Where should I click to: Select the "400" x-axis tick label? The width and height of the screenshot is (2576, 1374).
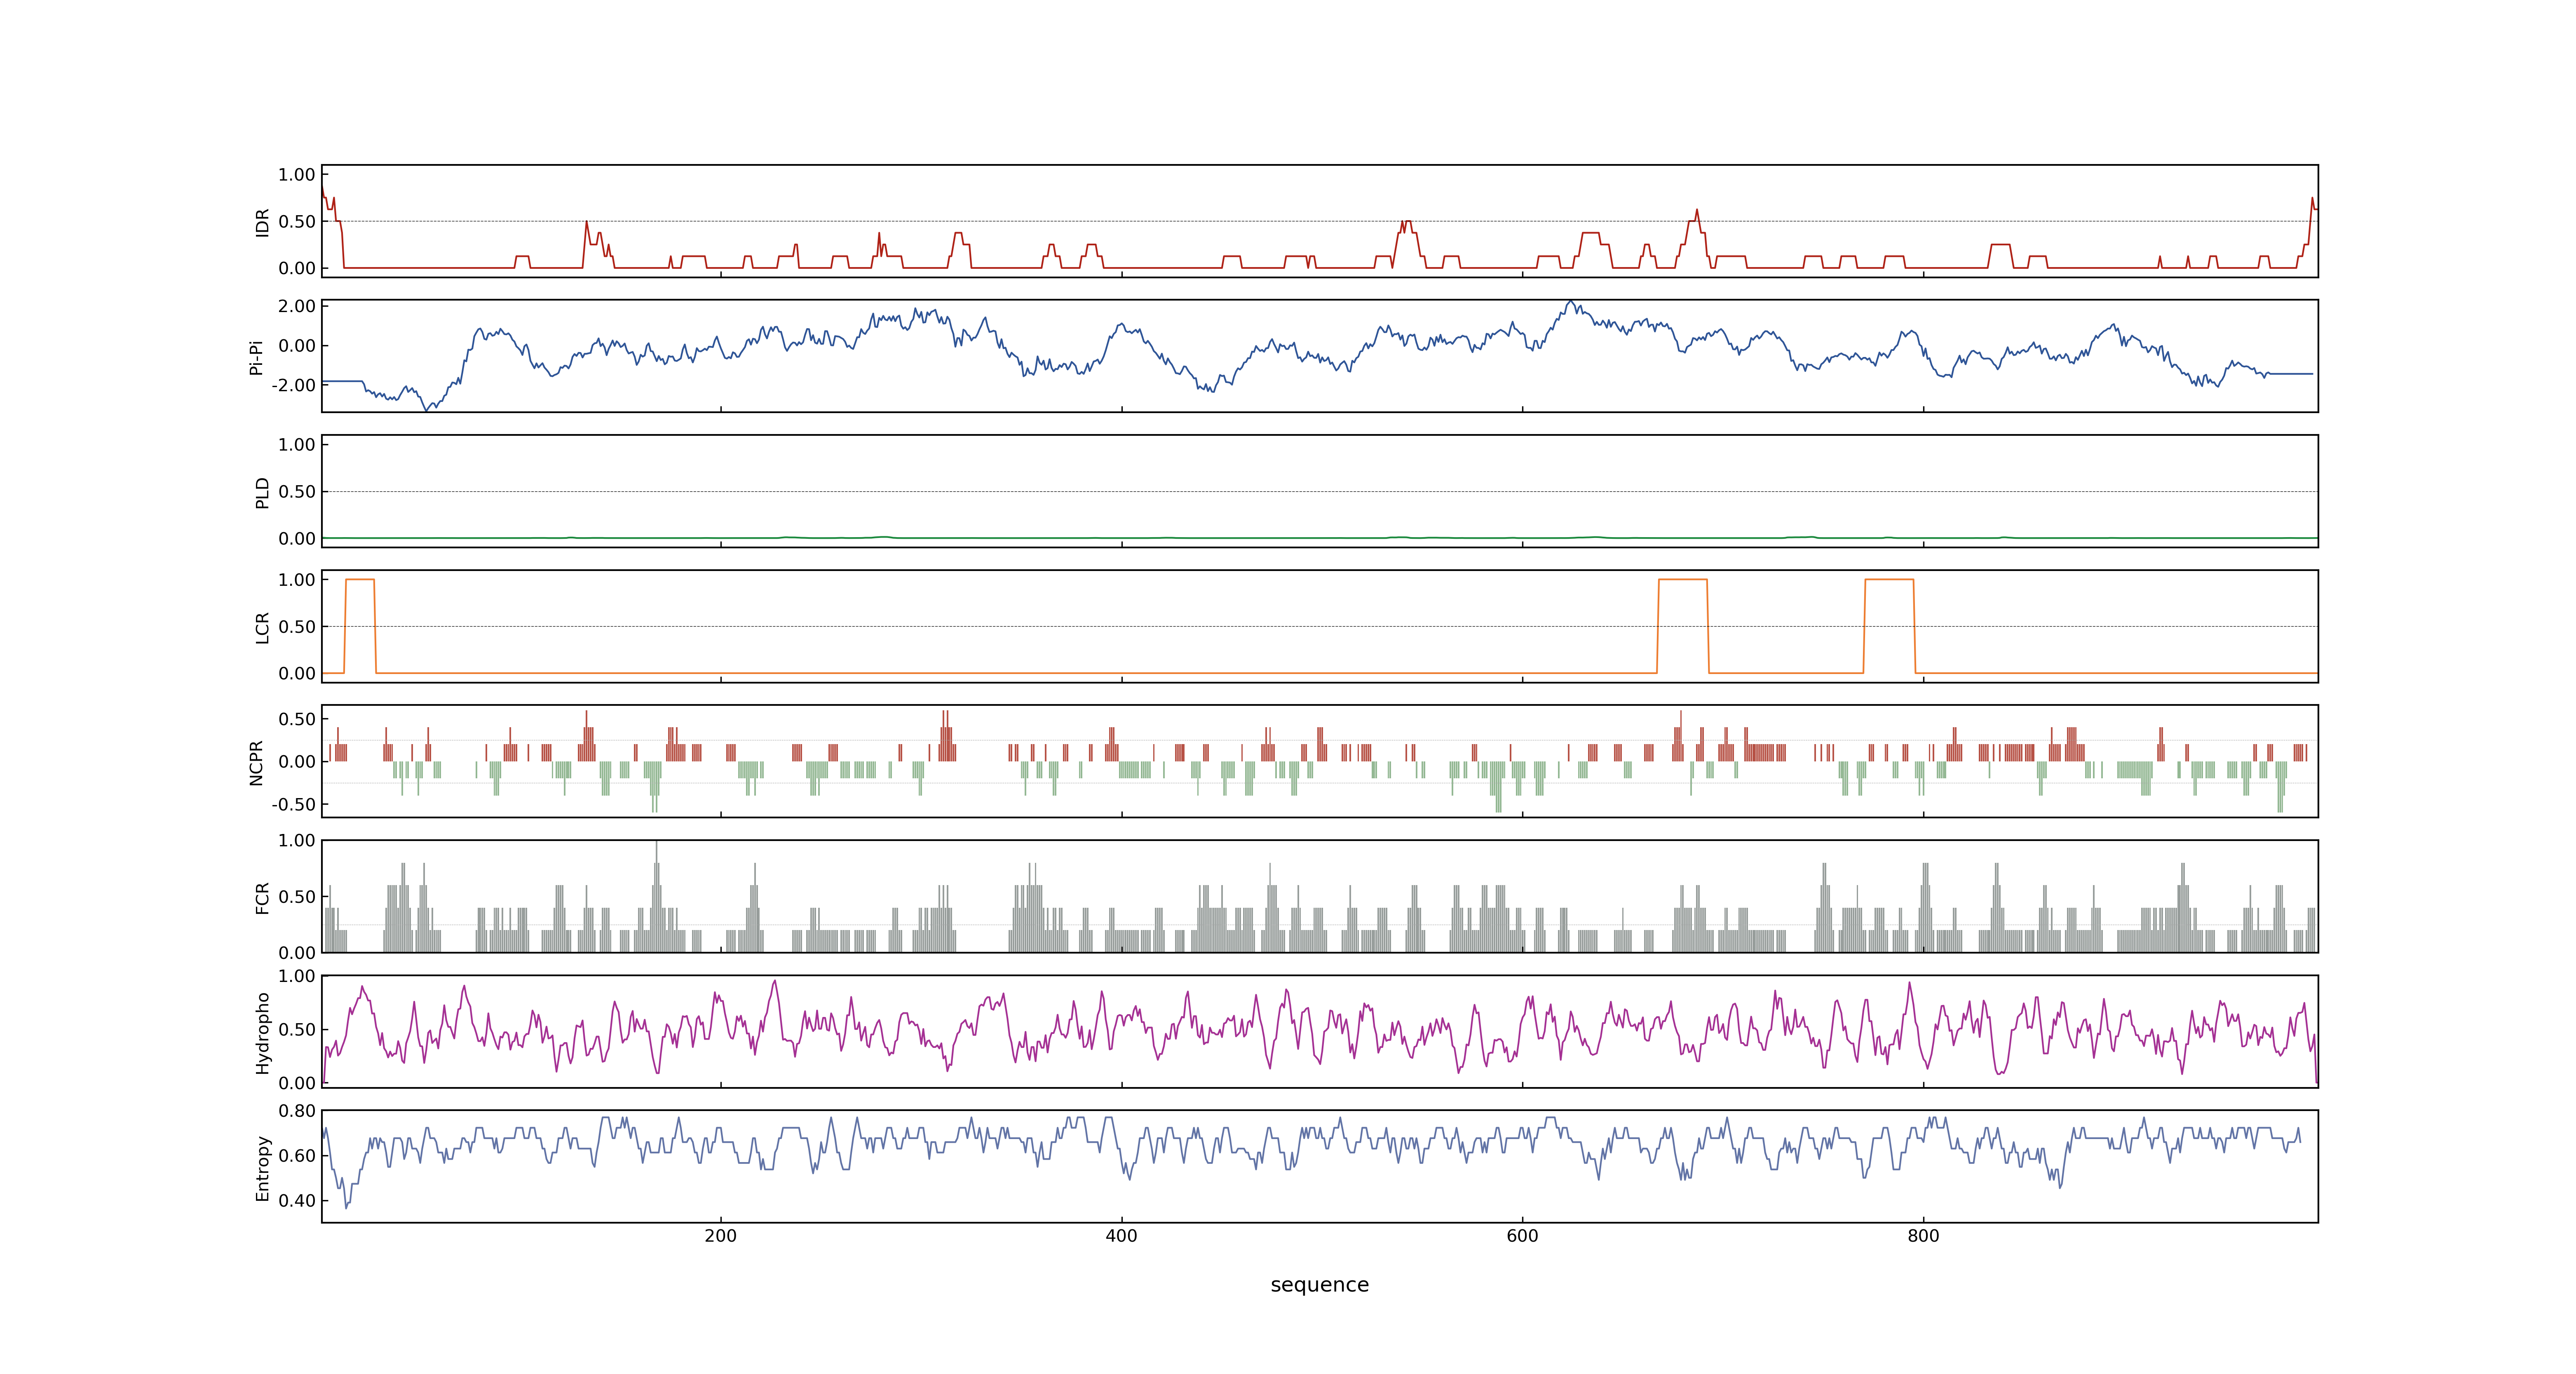1121,1236
